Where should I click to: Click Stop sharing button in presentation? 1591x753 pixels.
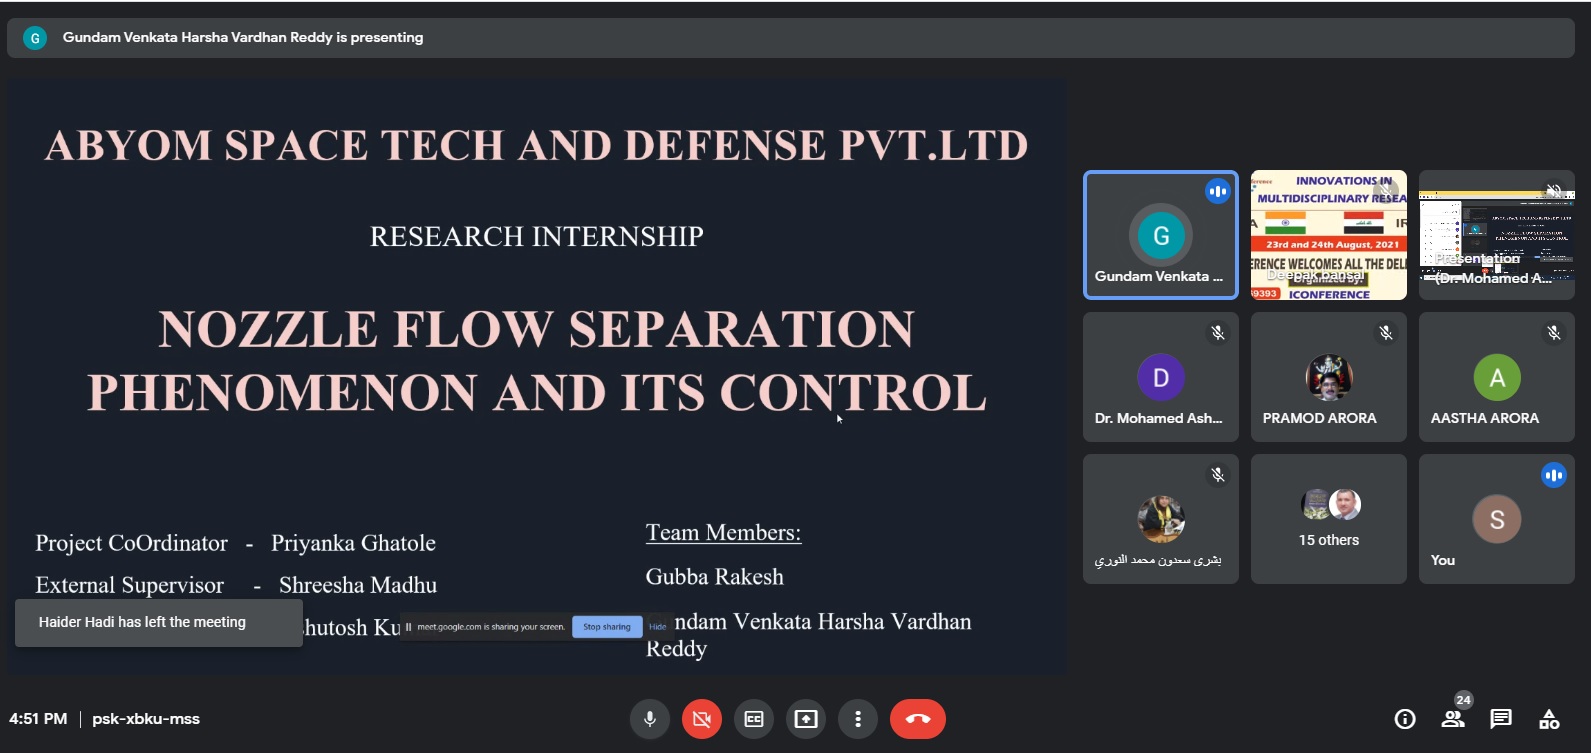[x=607, y=627]
